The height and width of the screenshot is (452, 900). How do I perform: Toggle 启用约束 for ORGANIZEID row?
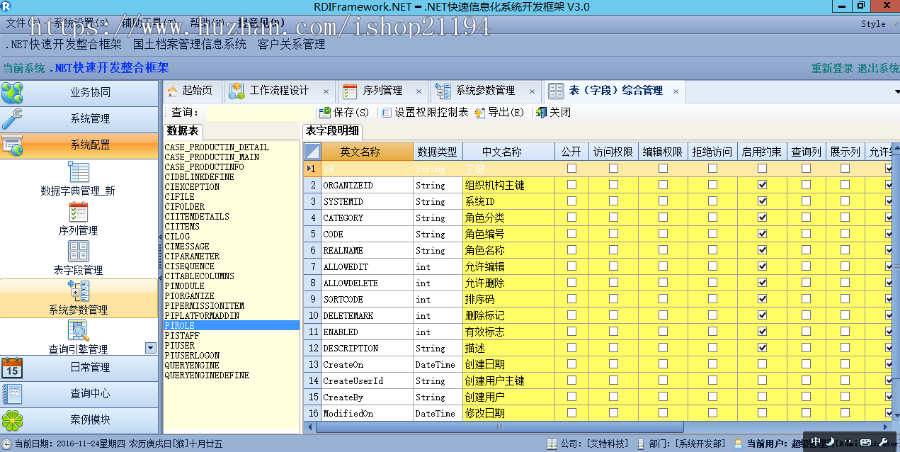[x=762, y=185]
